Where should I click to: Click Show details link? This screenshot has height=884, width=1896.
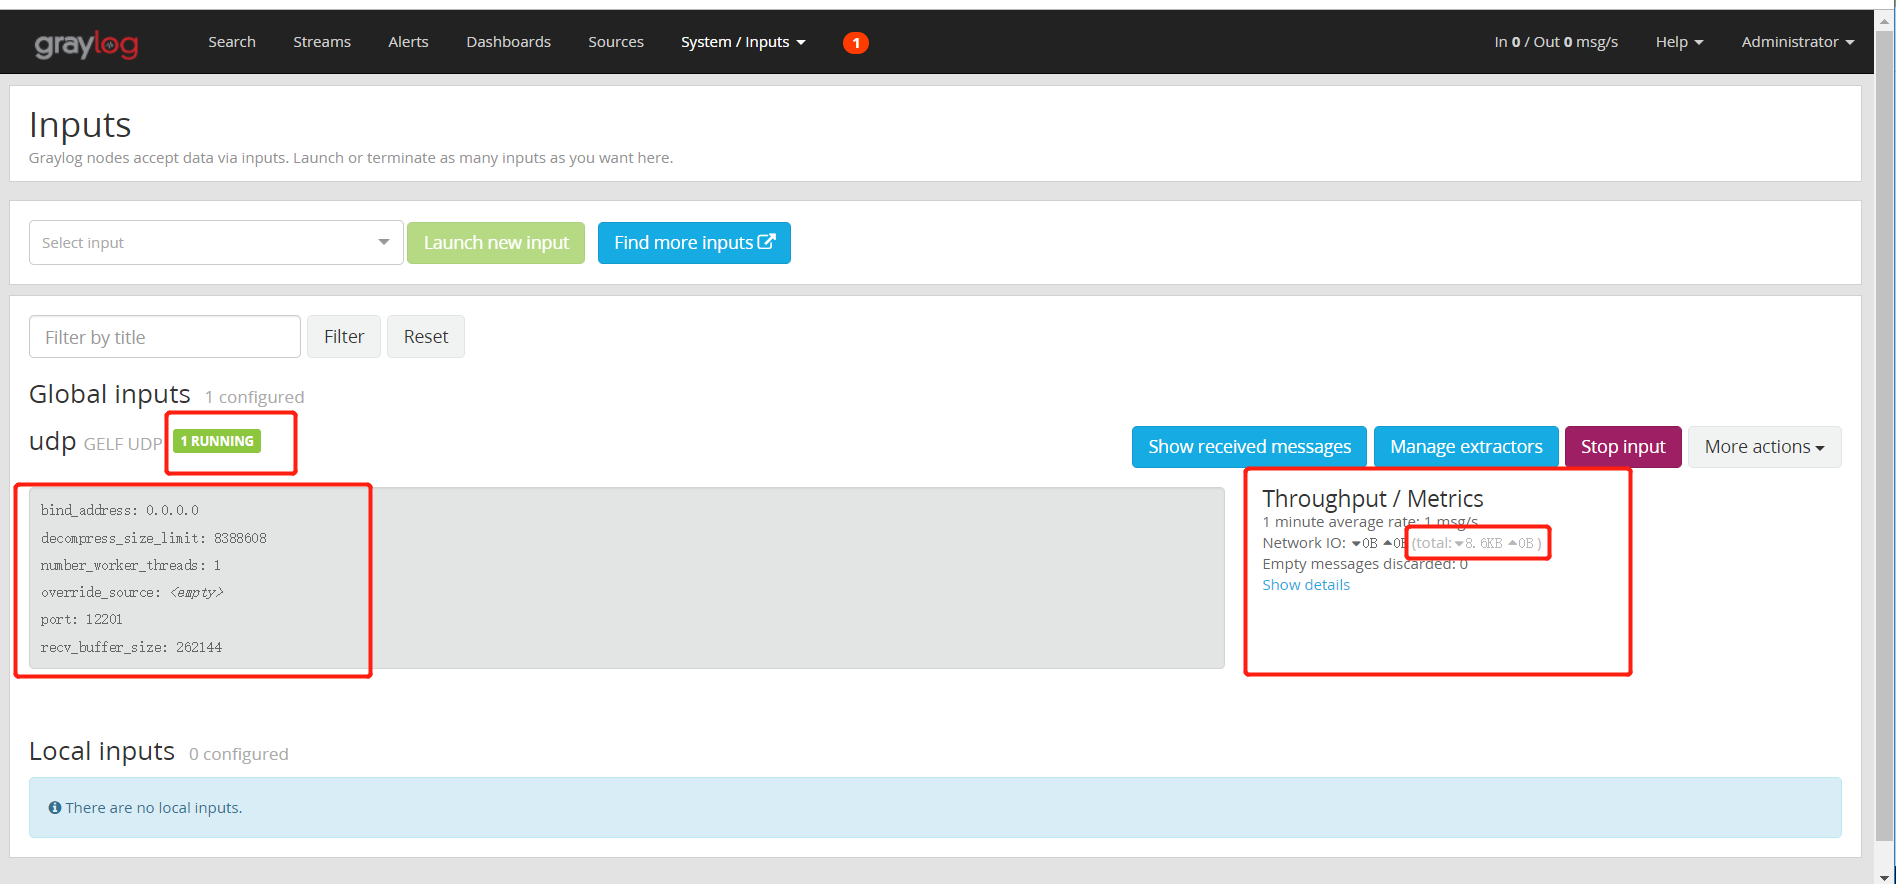[x=1306, y=585]
